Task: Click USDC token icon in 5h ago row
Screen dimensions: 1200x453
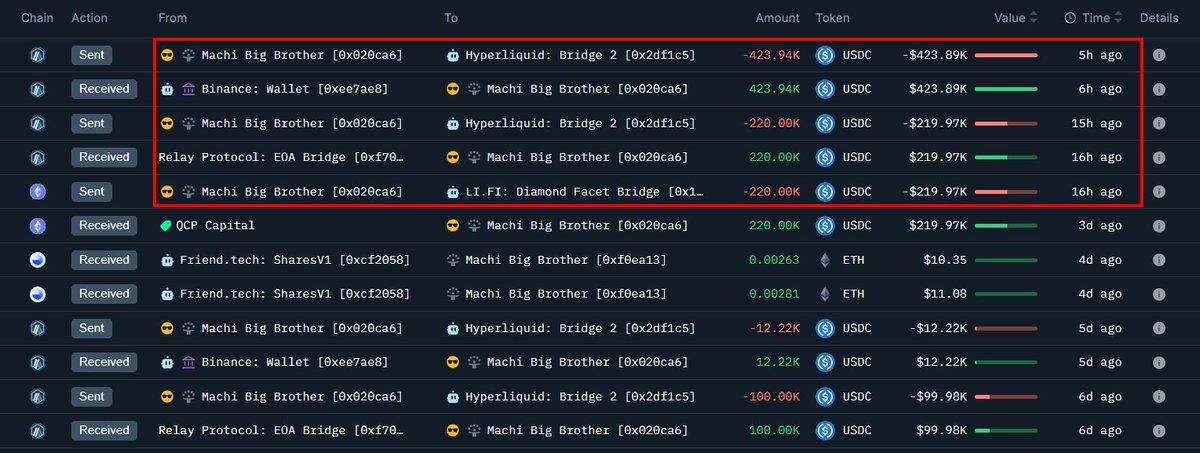Action: (825, 55)
